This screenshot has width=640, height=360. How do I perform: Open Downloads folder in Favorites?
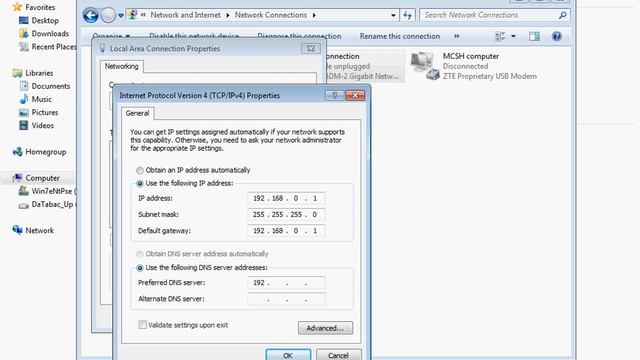[x=50, y=33]
